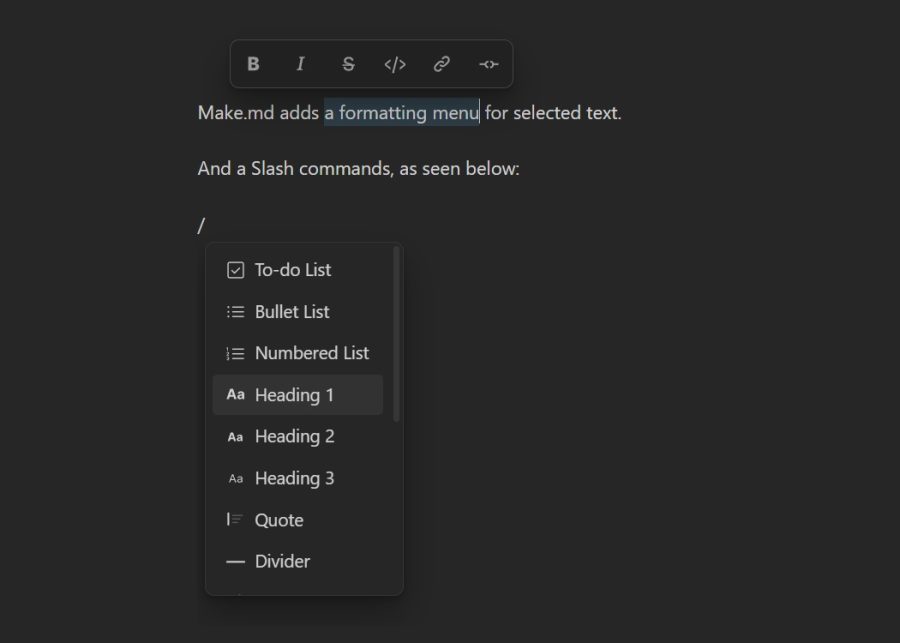Click the slash character in the editor

tap(201, 224)
